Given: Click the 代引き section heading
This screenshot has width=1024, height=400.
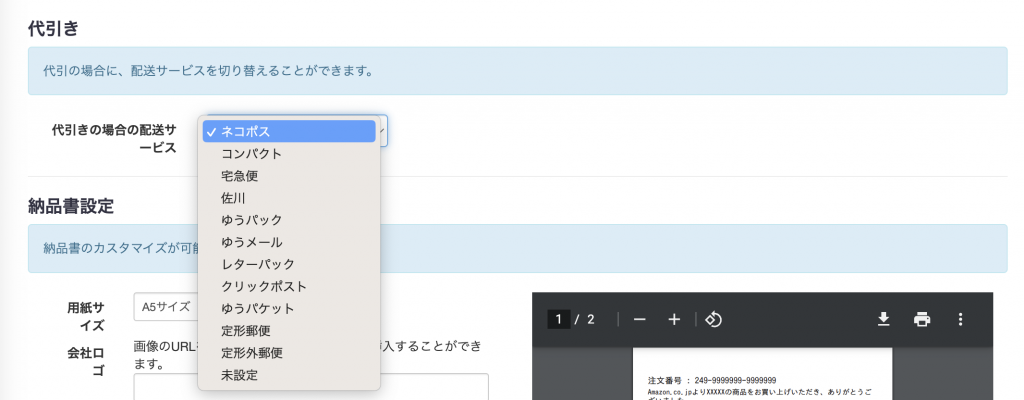Looking at the screenshot, I should [53, 29].
